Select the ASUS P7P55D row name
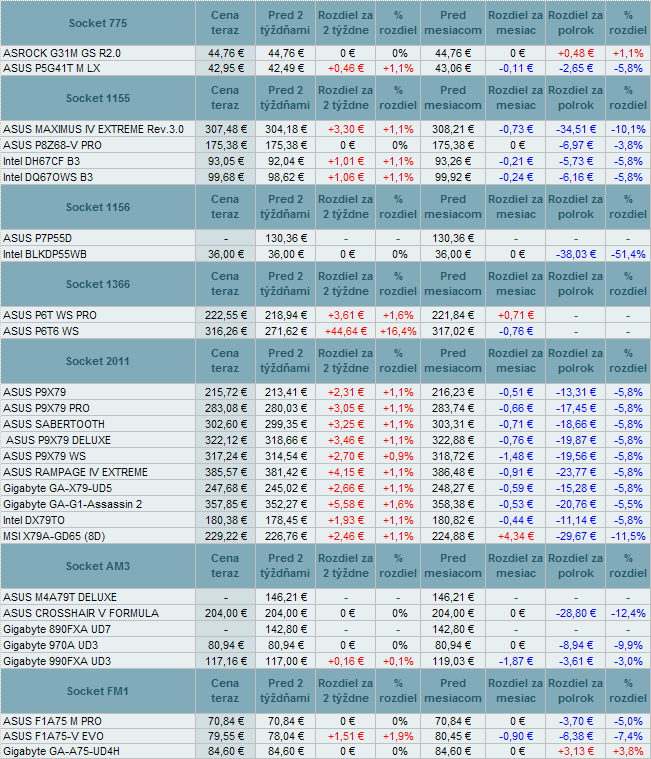The image size is (651, 759). 37,238
